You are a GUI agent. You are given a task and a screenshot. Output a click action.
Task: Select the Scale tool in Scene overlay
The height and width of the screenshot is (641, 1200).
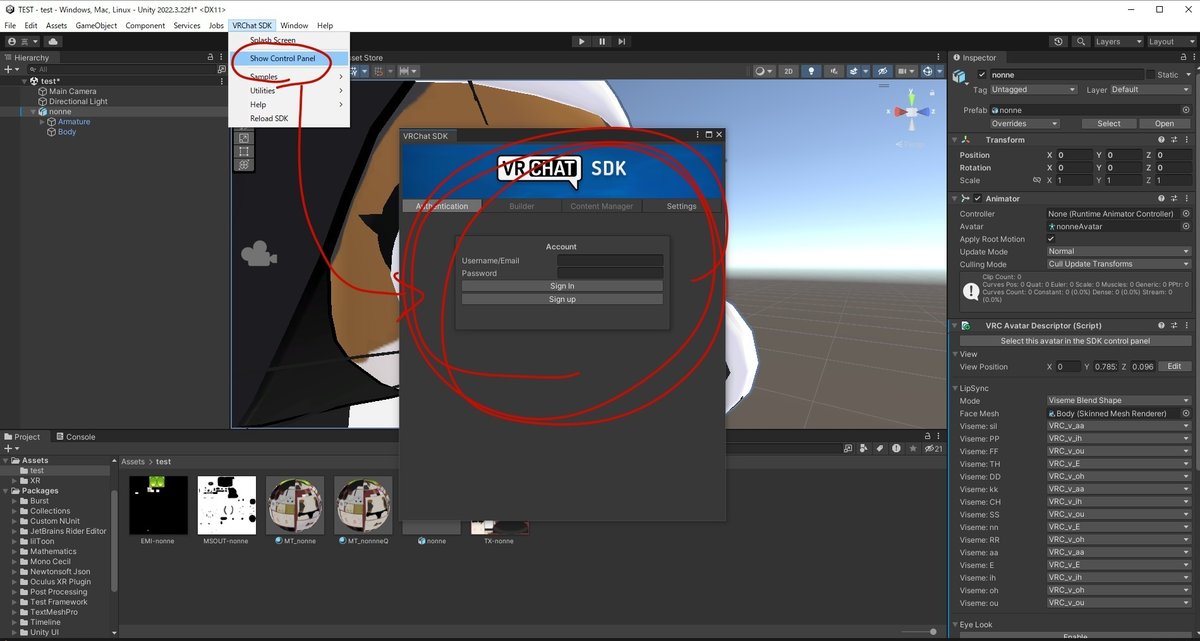(x=243, y=138)
